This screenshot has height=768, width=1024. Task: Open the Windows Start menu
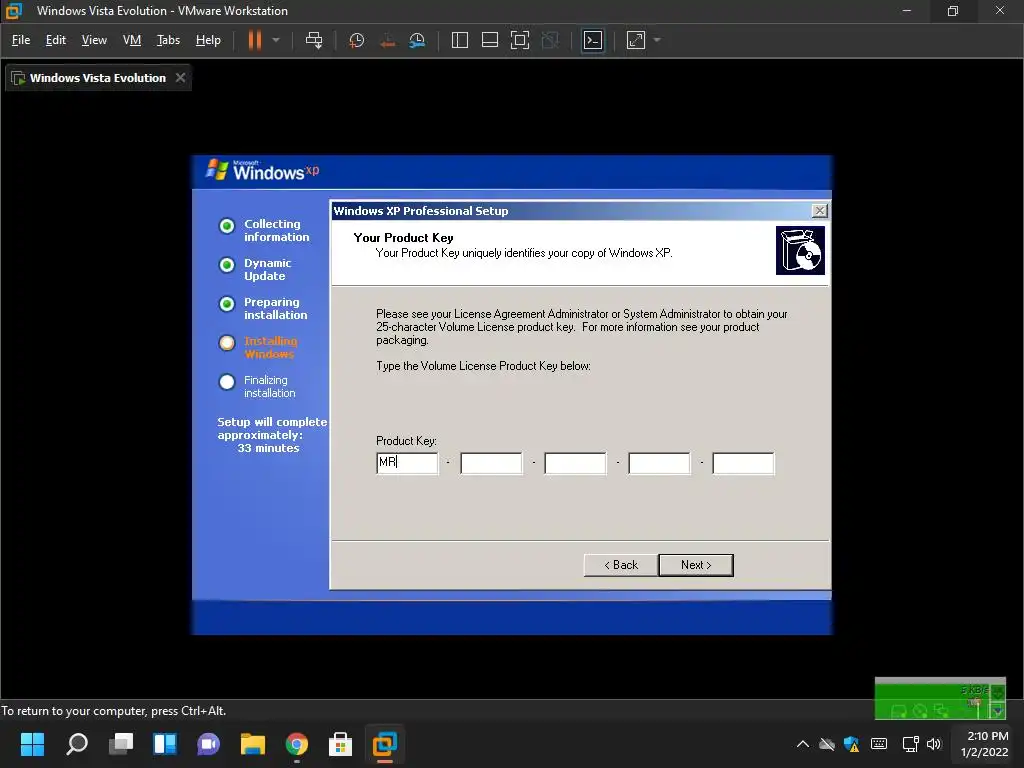[32, 744]
